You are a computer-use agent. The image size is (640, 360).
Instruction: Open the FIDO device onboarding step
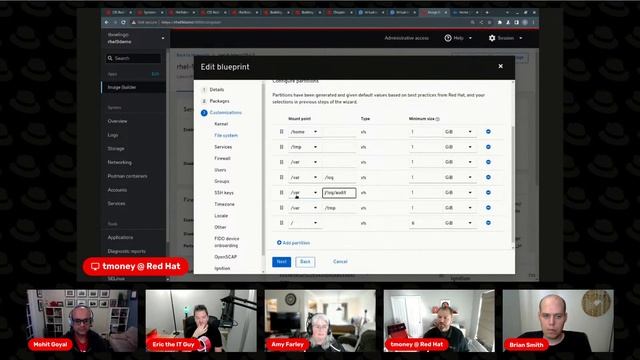pos(227,242)
